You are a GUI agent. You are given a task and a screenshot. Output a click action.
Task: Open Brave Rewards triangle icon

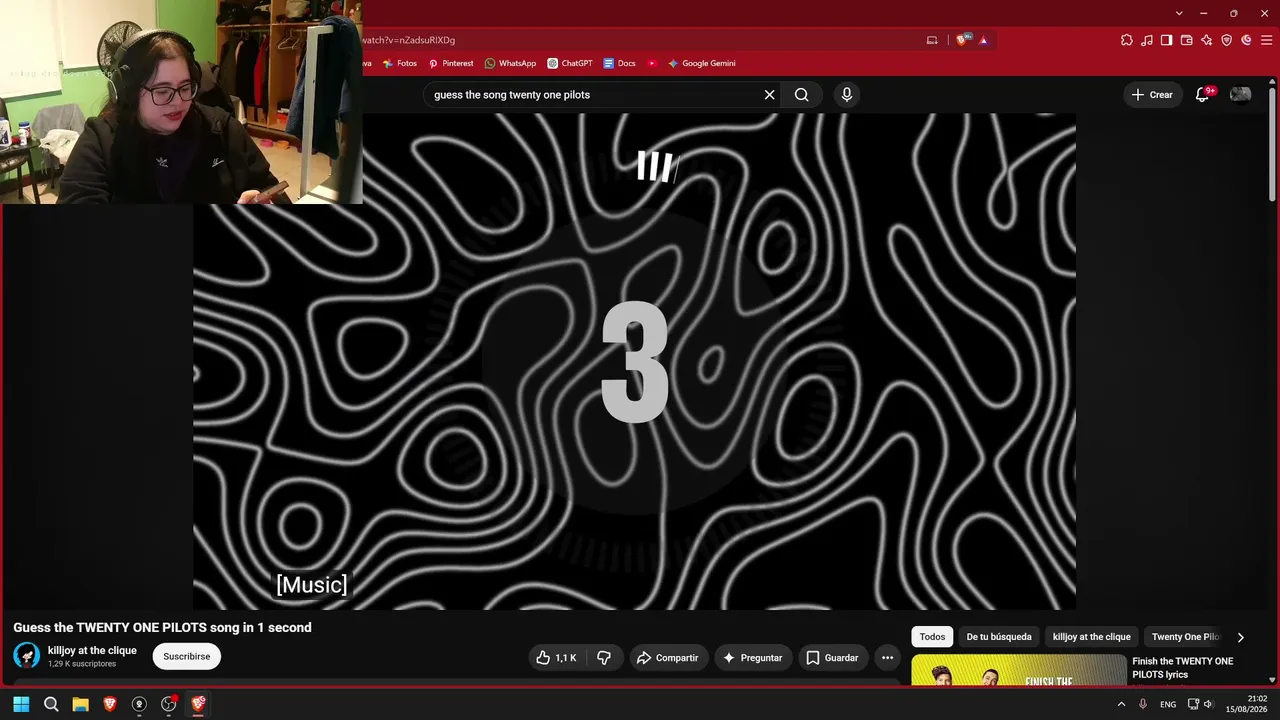pos(984,40)
